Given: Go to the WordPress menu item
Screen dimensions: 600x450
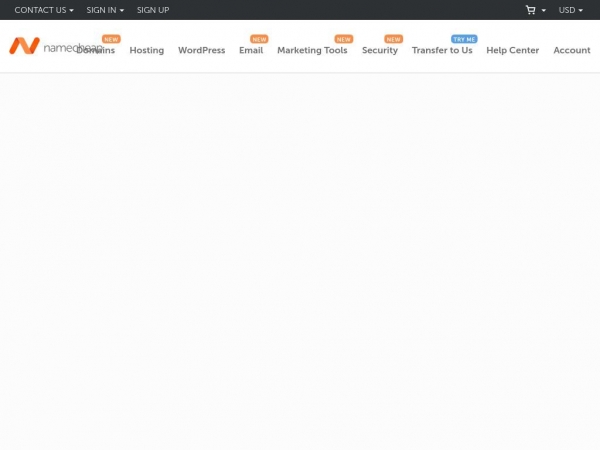Looking at the screenshot, I should (x=201, y=50).
